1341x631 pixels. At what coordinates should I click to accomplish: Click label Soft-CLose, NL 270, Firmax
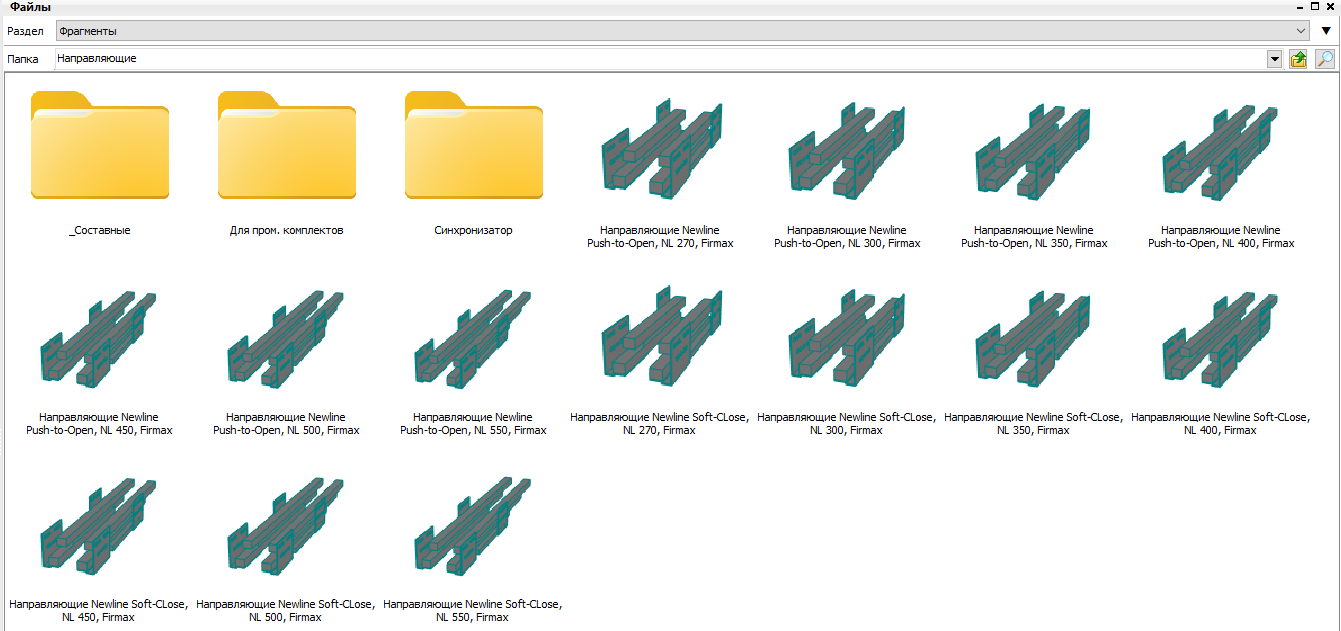click(660, 424)
